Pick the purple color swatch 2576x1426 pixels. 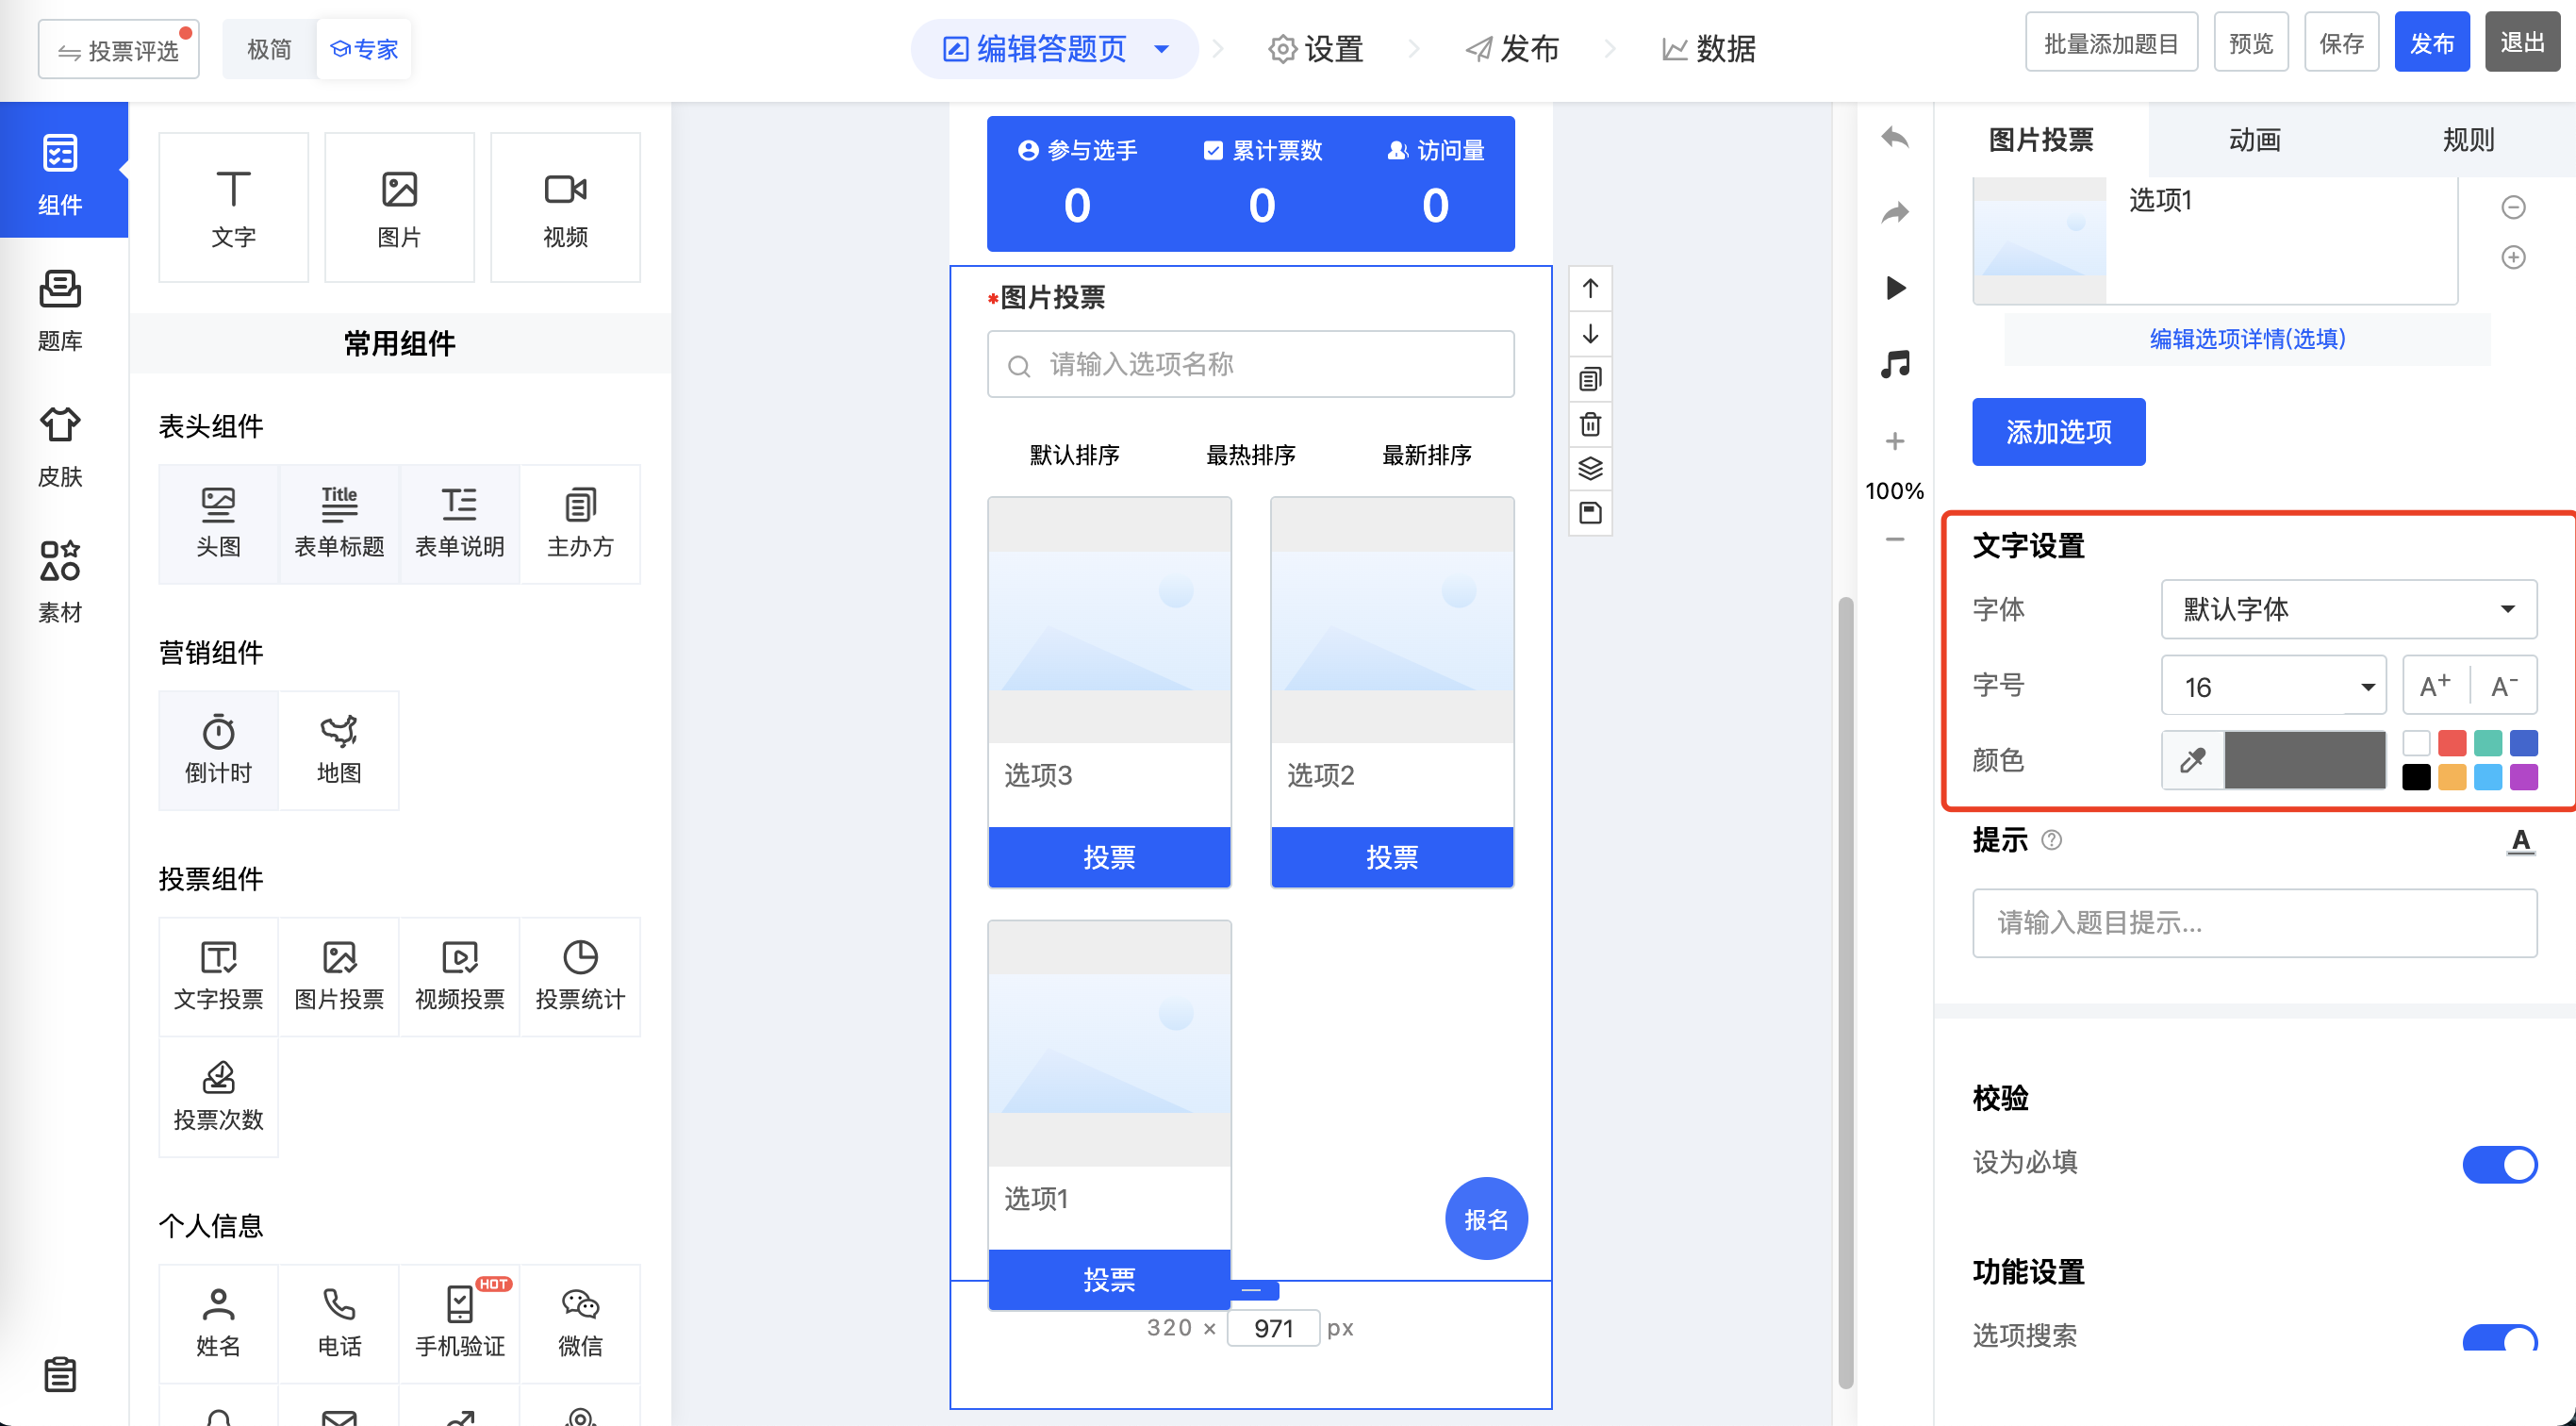click(x=2523, y=777)
